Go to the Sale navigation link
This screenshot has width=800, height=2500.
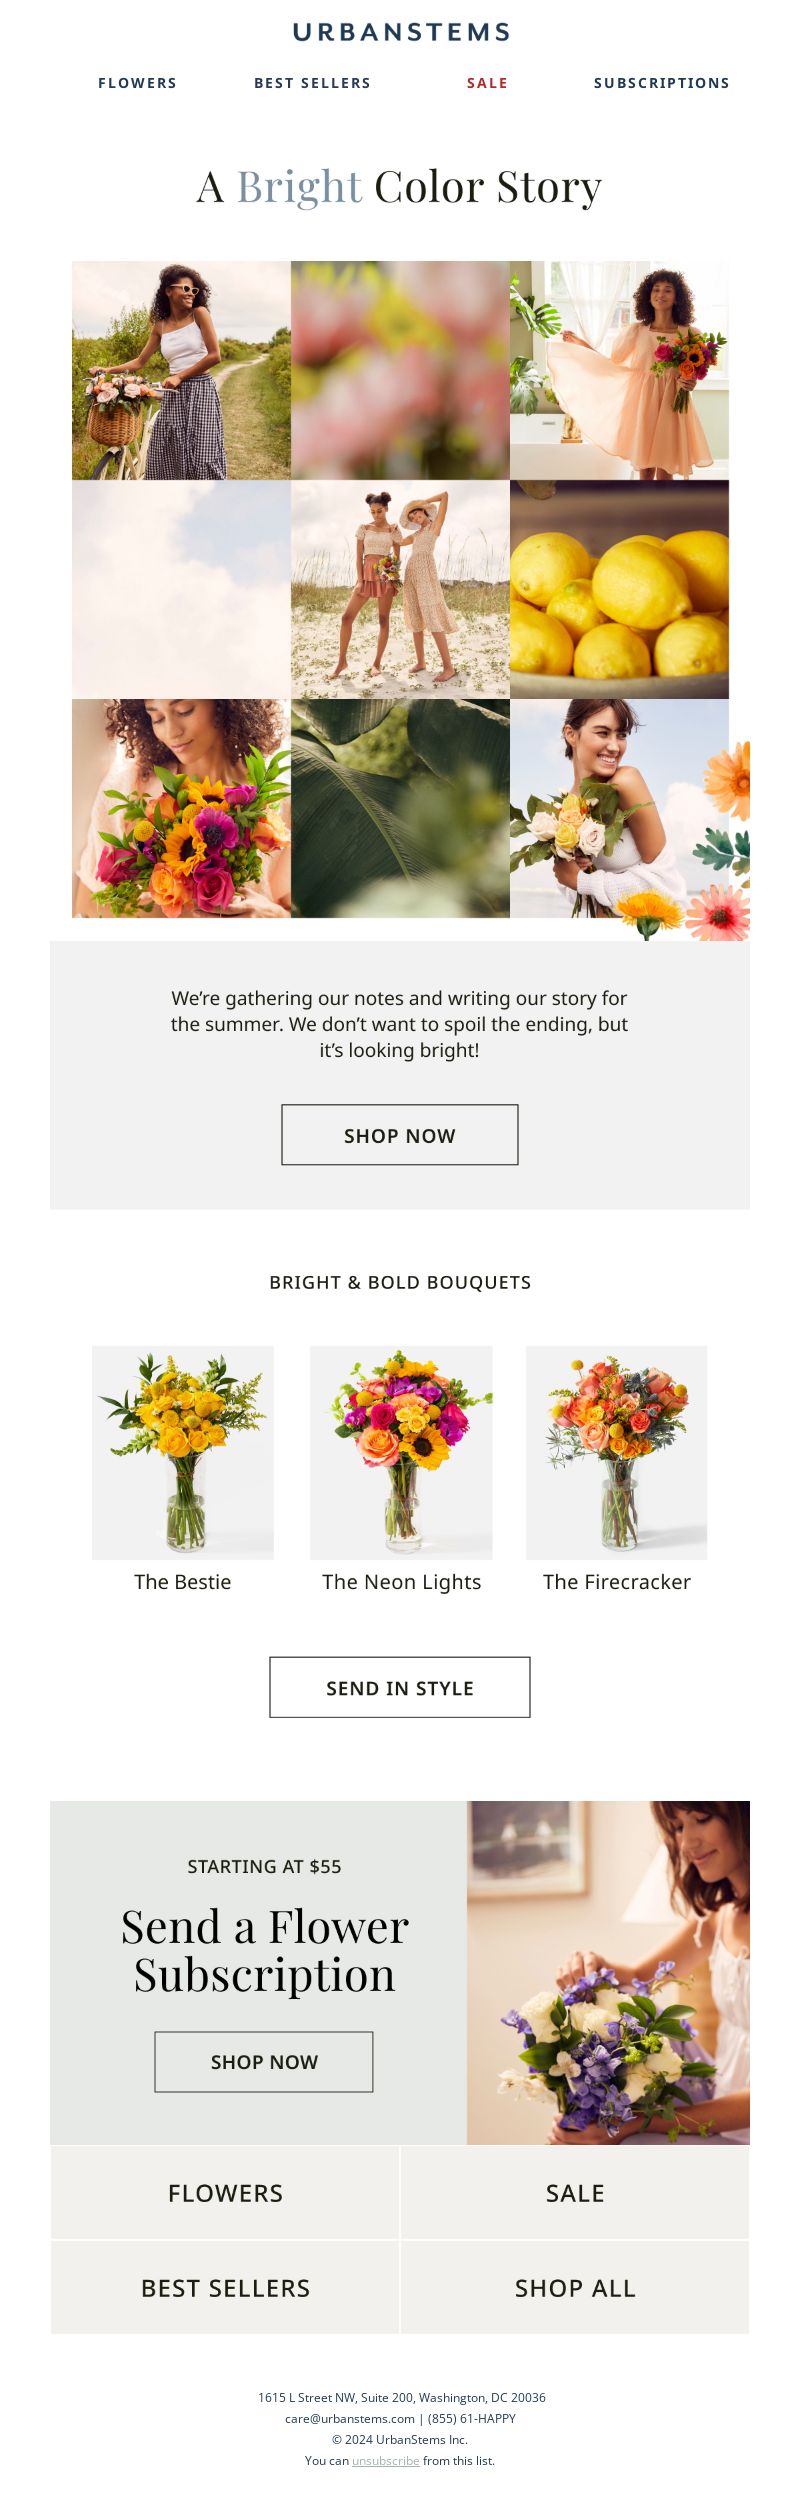point(487,83)
